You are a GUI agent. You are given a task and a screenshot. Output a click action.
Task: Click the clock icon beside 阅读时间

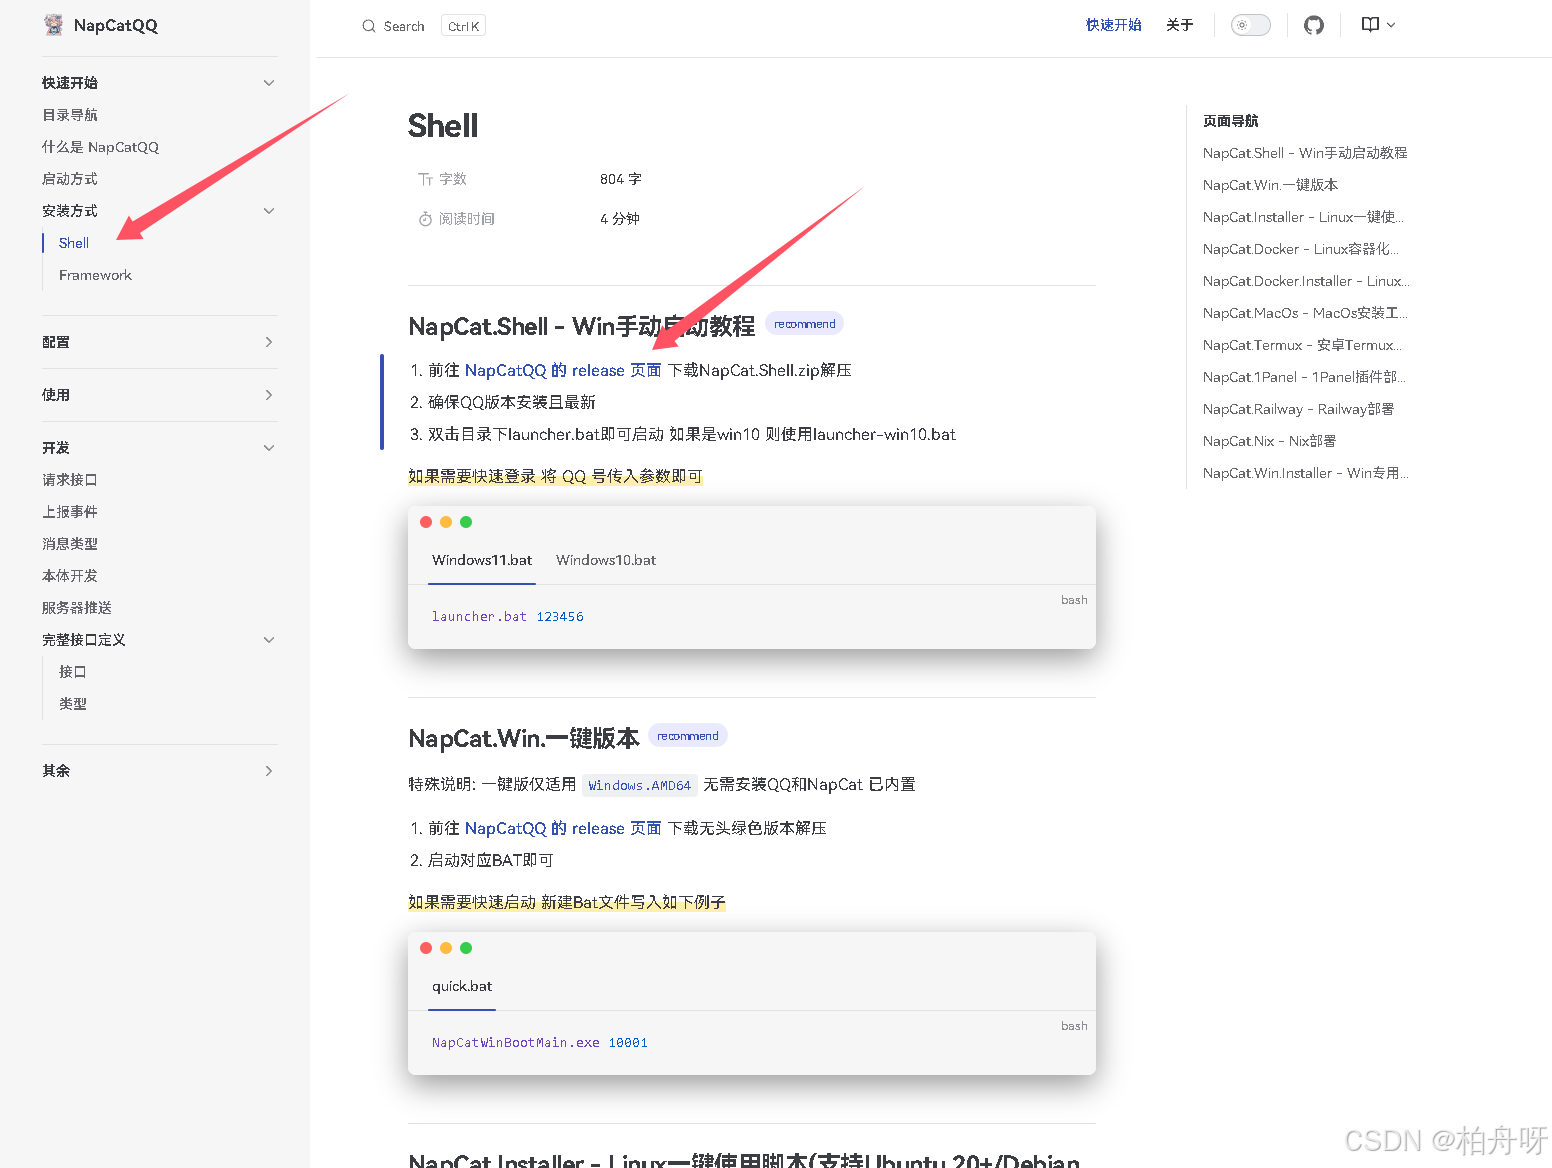(x=425, y=219)
